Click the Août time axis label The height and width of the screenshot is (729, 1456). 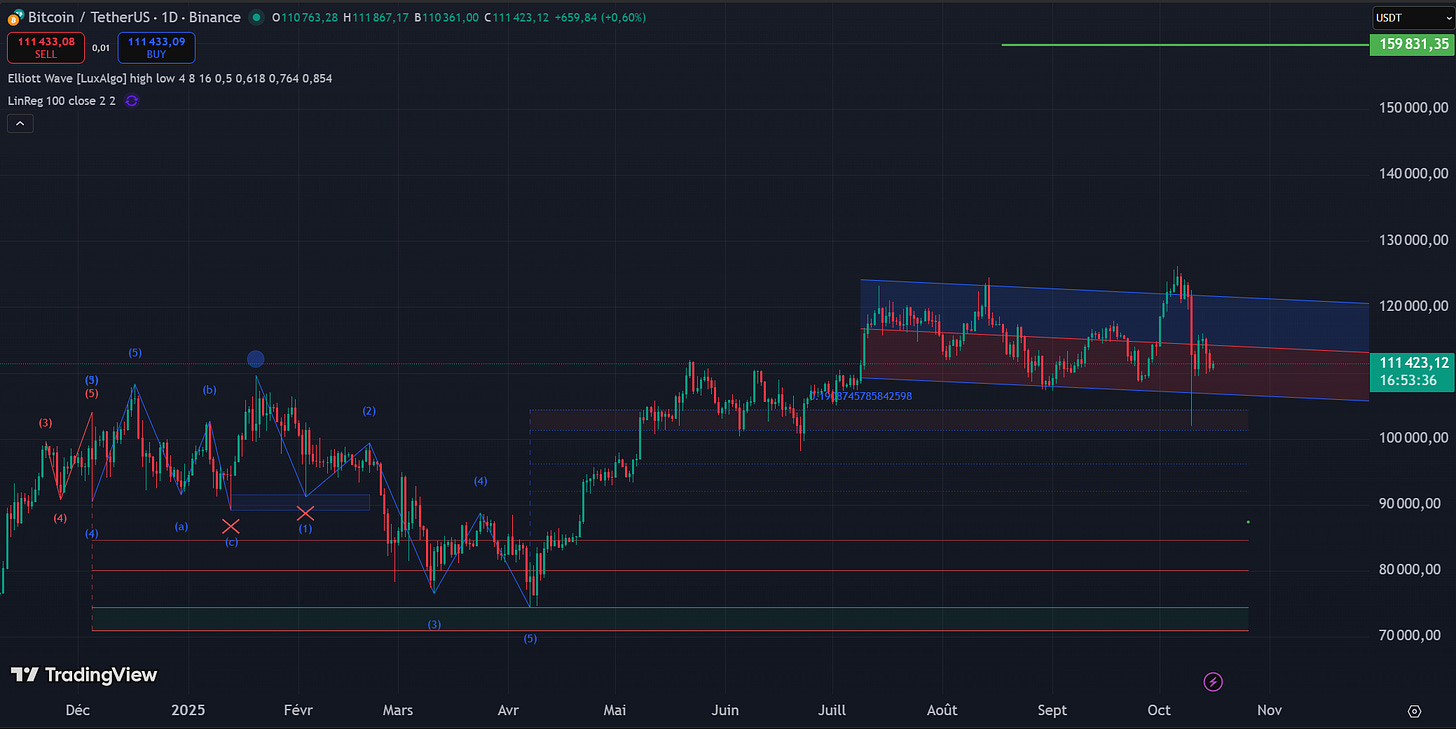point(942,710)
